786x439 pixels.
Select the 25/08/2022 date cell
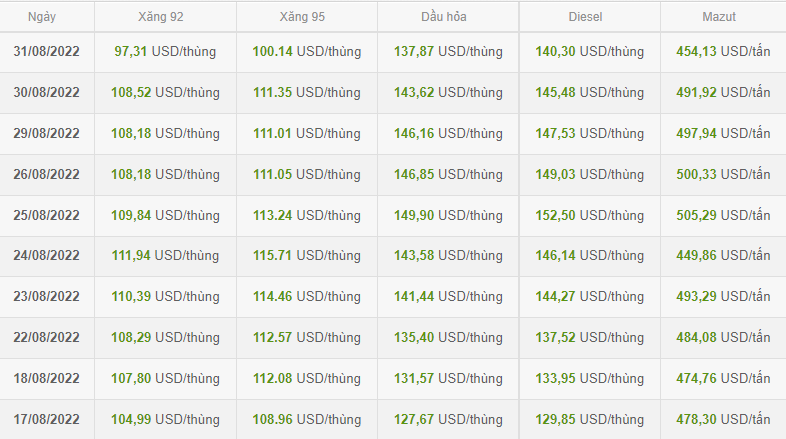[48, 215]
